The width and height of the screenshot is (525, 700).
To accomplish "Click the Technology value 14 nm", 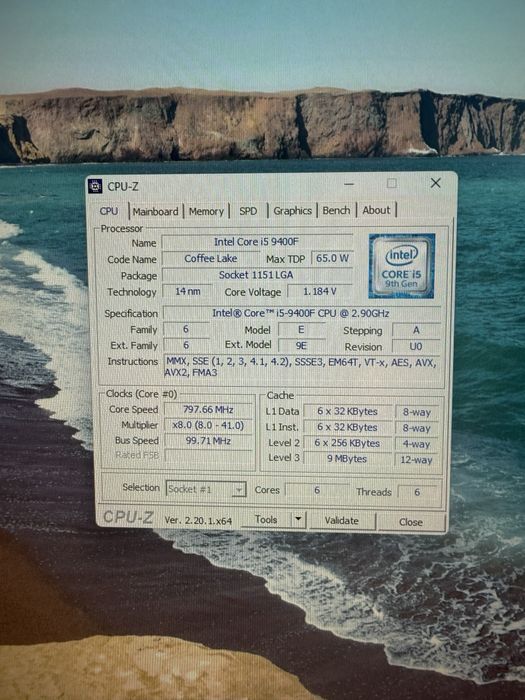I will (188, 292).
